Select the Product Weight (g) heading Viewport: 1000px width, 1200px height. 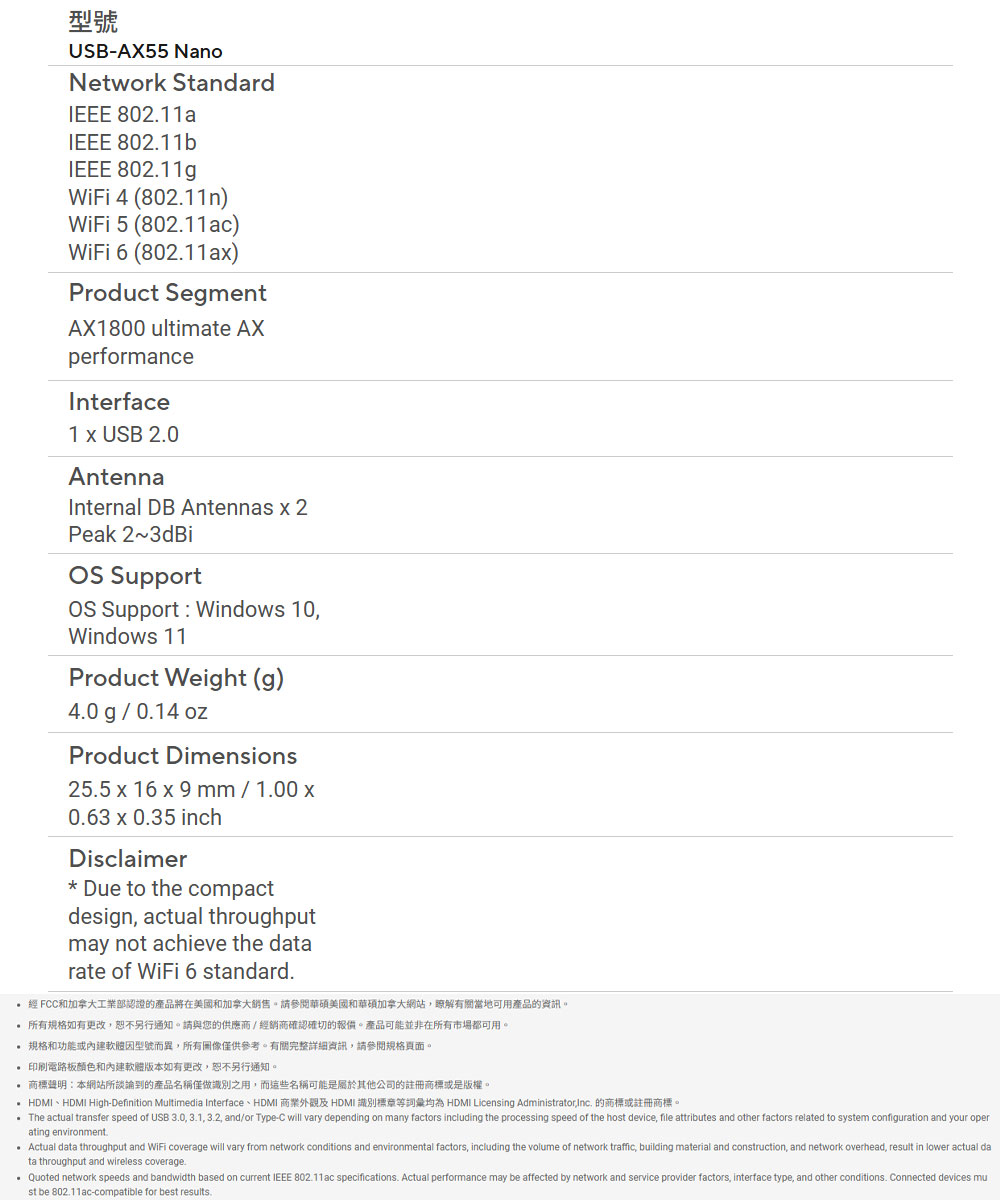(x=177, y=679)
